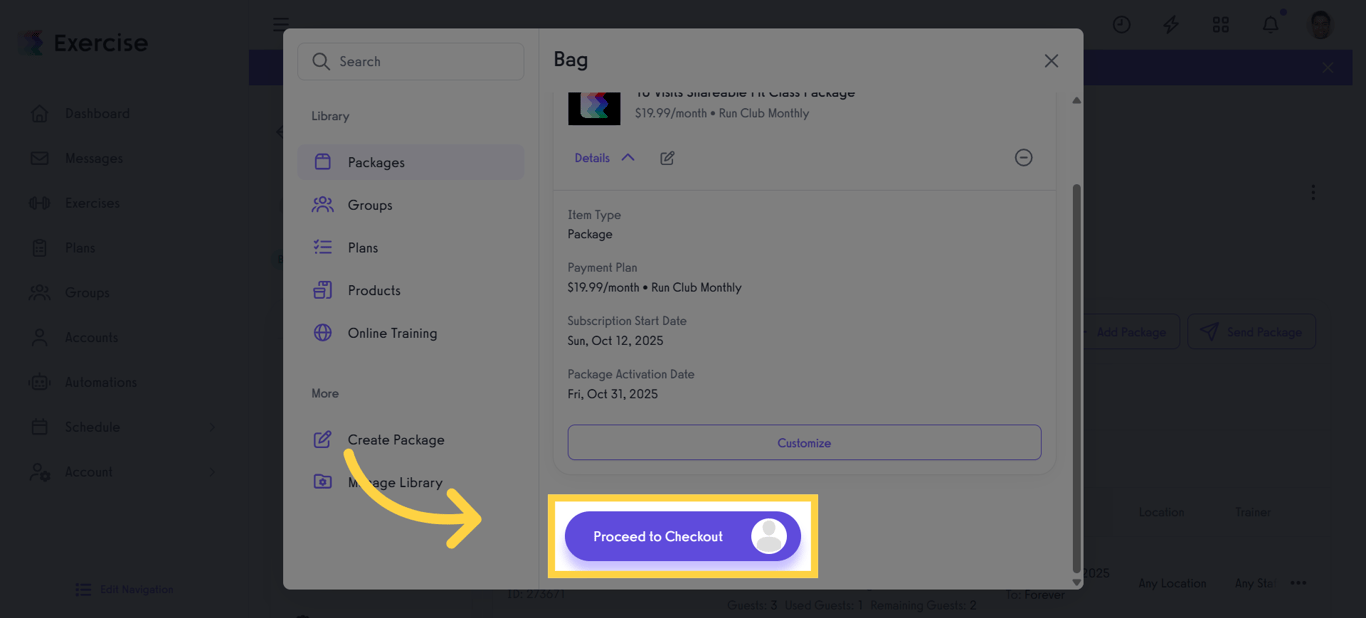Open the user profile avatar

[1321, 24]
